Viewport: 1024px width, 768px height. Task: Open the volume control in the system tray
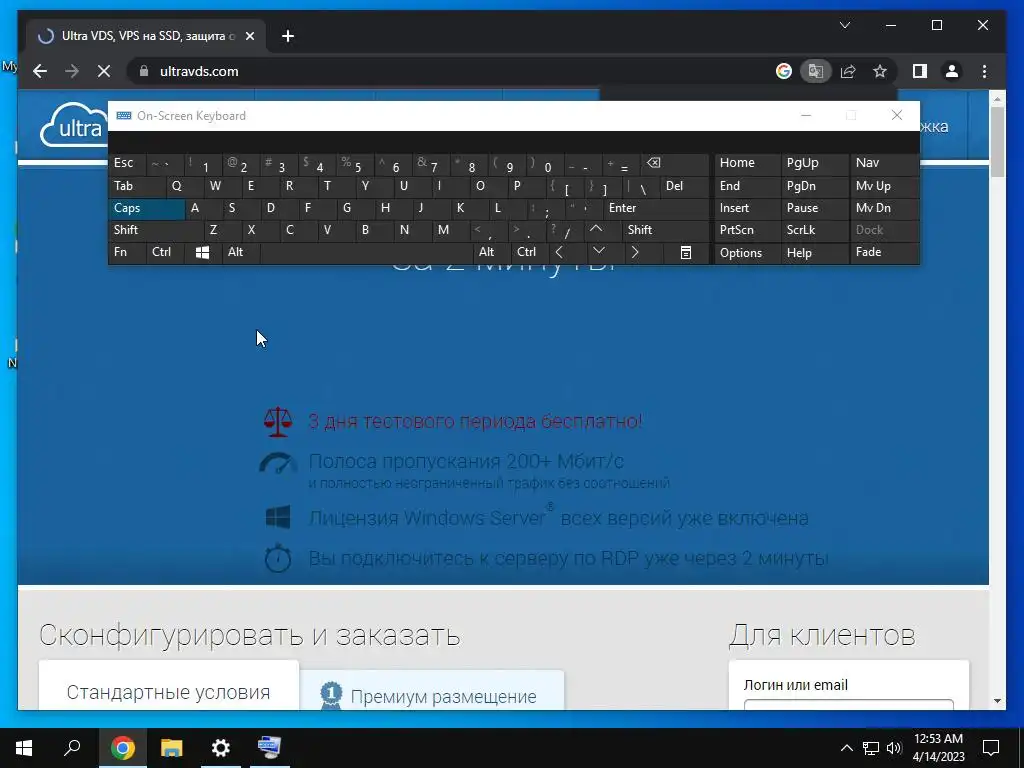click(894, 748)
